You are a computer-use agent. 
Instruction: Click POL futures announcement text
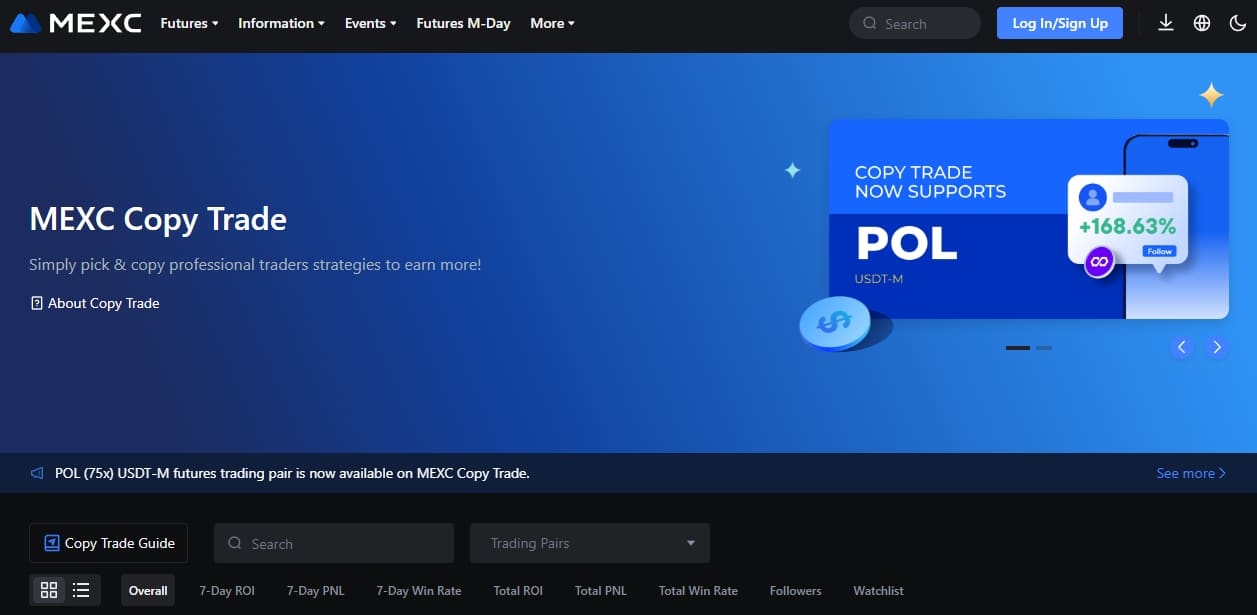292,473
